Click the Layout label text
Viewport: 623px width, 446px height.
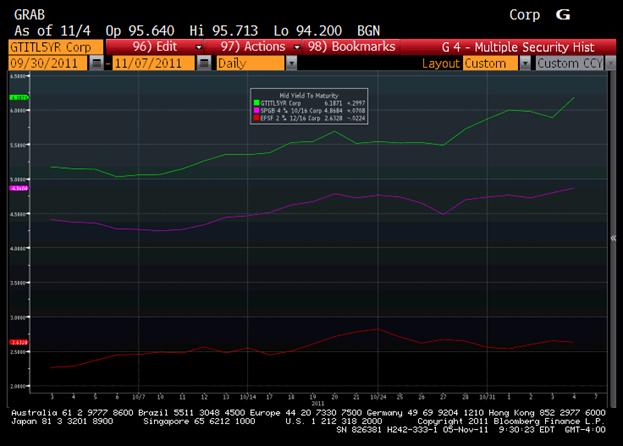441,64
